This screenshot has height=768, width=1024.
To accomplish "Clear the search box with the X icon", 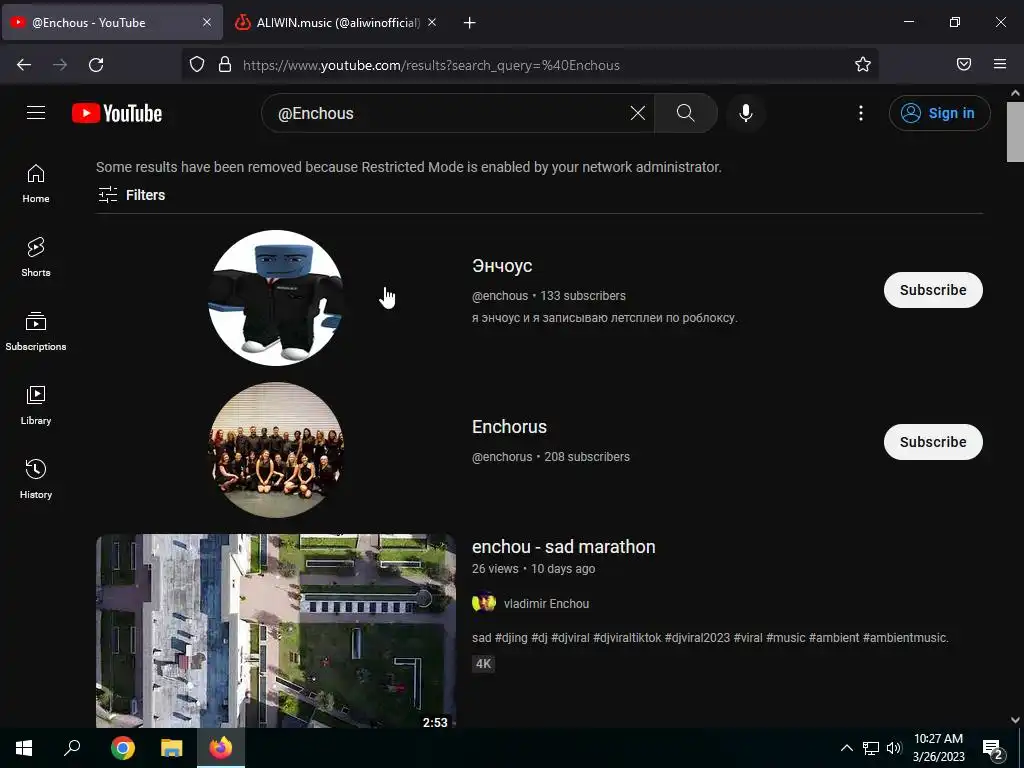I will [x=637, y=113].
